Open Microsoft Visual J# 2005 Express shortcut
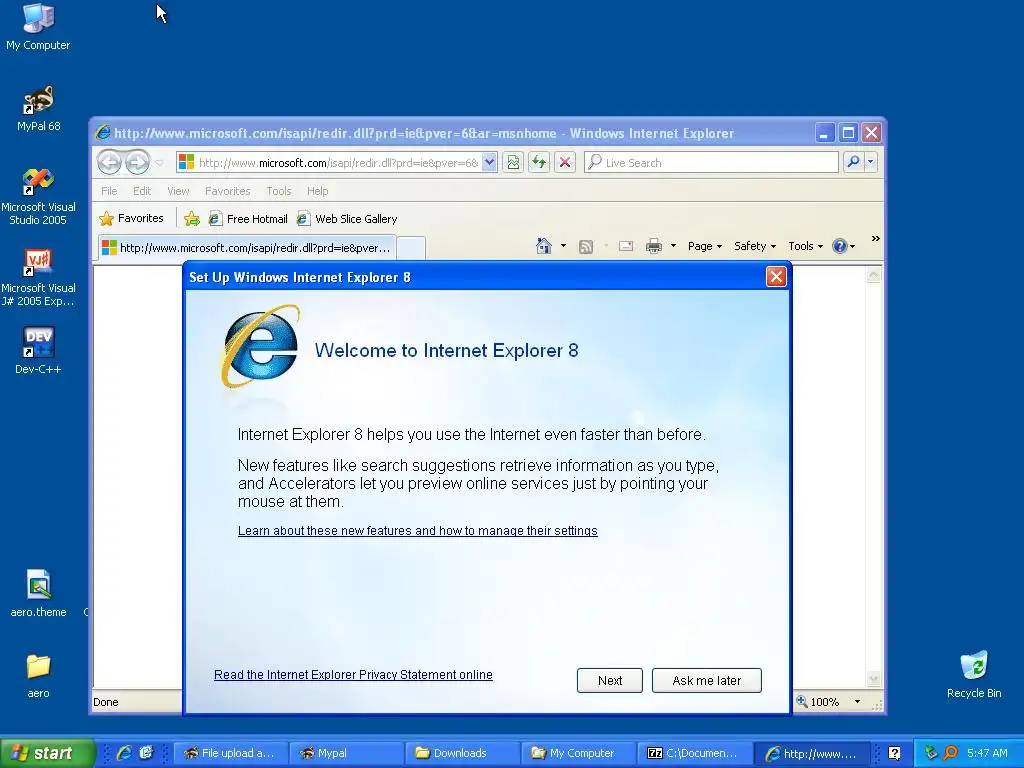The image size is (1024, 768). (x=38, y=278)
